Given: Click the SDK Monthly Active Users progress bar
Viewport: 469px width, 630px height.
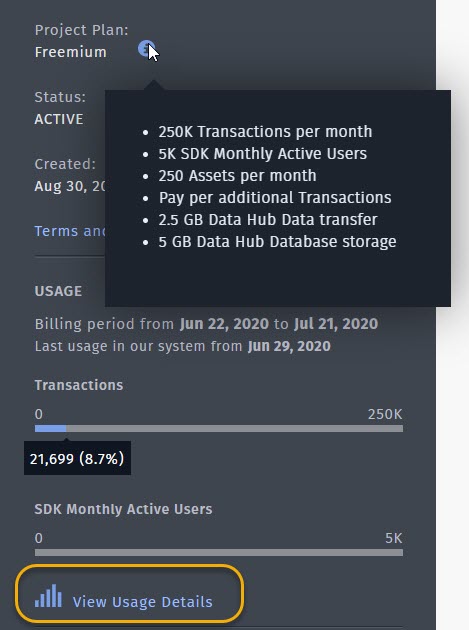Looking at the screenshot, I should (x=219, y=552).
